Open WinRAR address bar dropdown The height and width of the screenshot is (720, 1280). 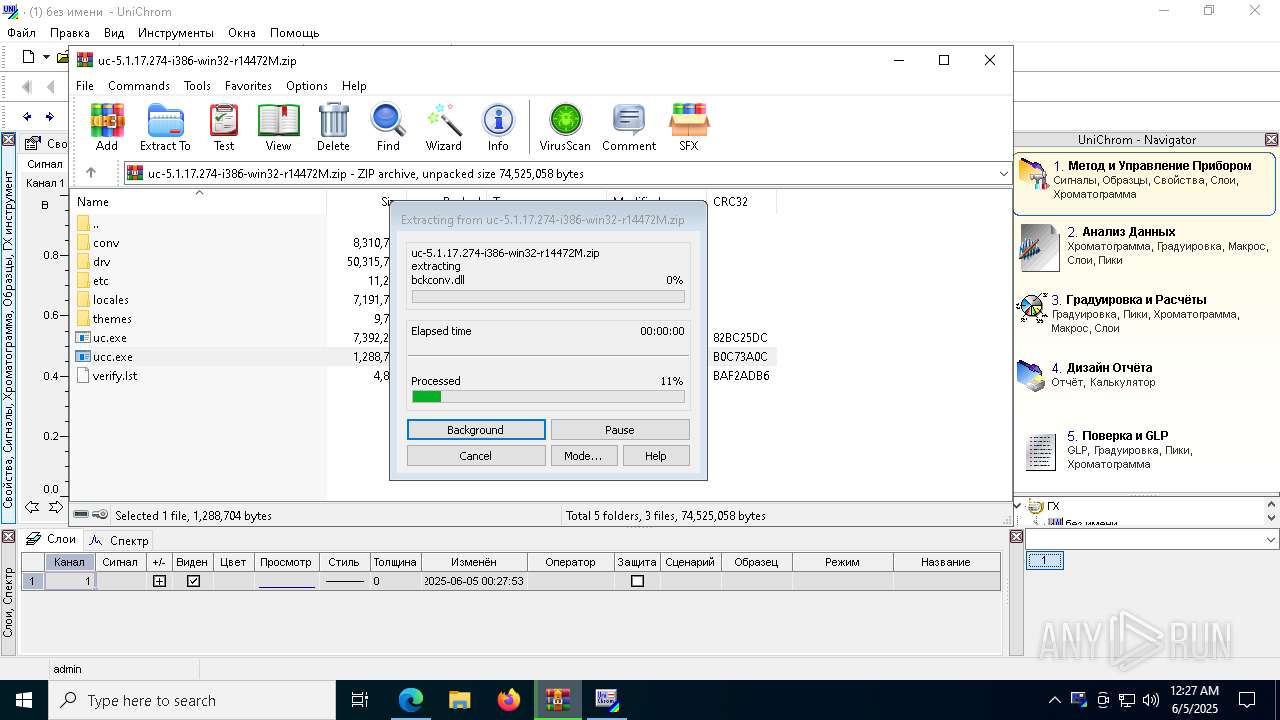coord(1003,173)
